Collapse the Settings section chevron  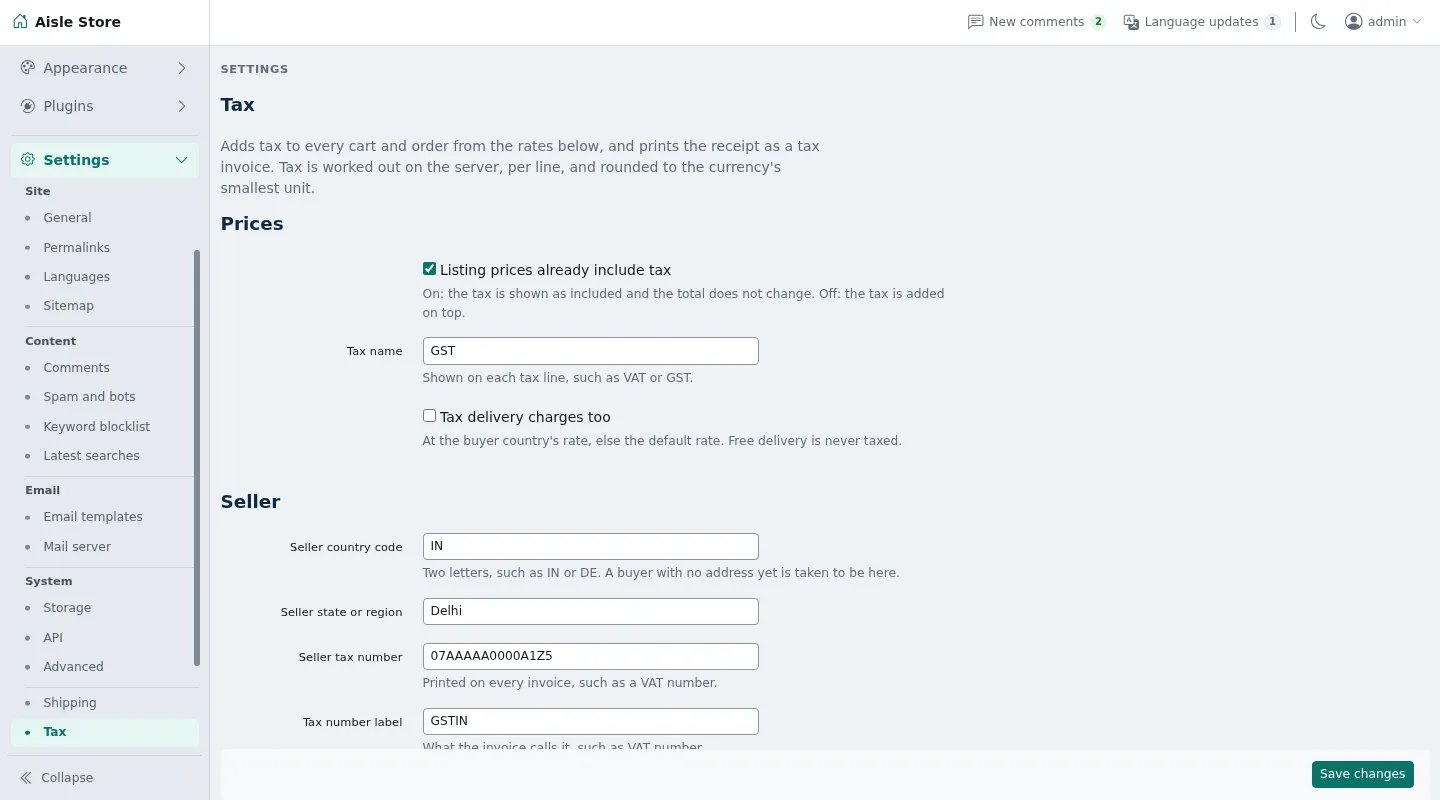[182, 160]
